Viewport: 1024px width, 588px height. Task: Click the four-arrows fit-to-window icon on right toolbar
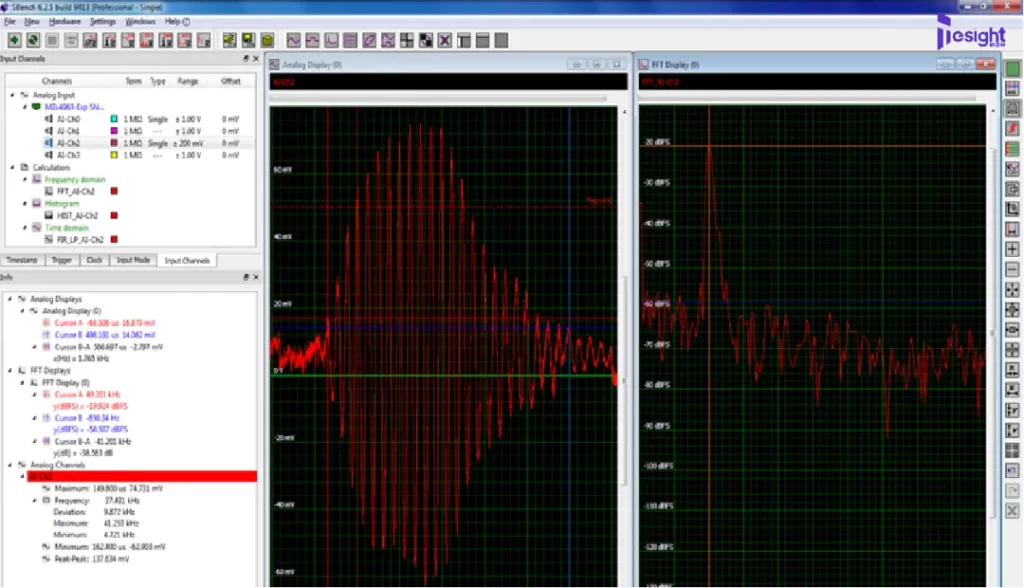1012,289
